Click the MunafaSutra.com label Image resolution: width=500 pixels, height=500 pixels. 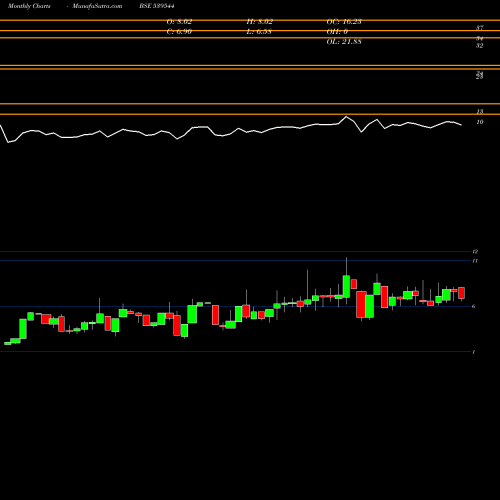(x=97, y=6)
